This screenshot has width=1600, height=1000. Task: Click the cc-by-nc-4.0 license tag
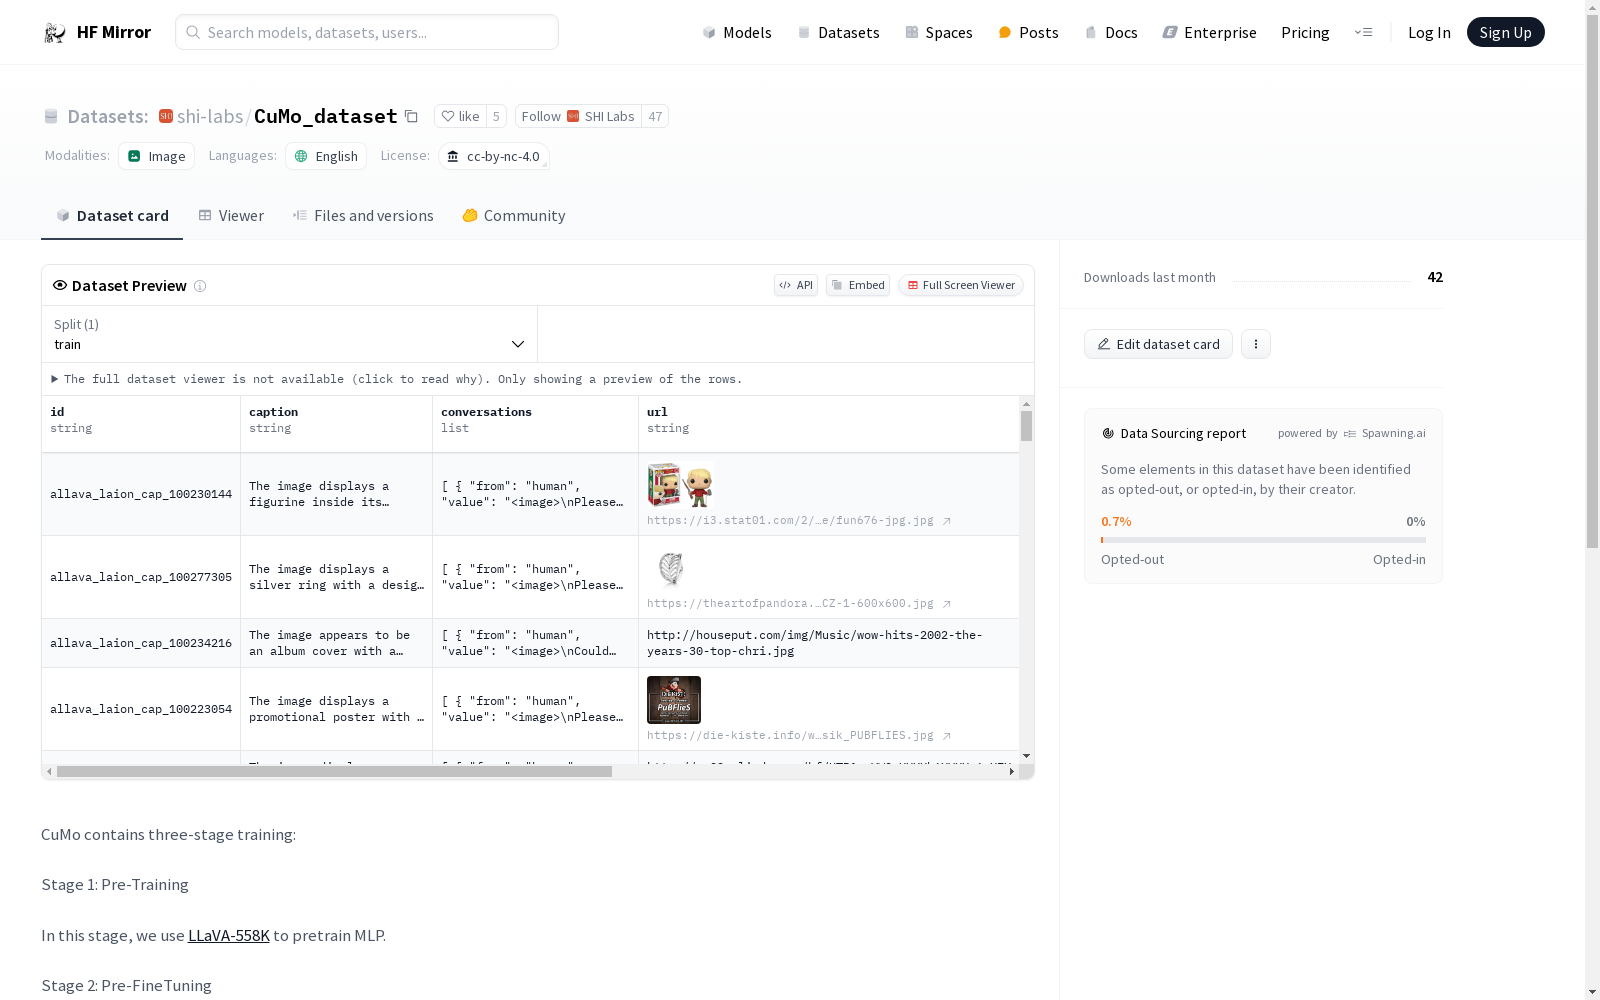(494, 156)
